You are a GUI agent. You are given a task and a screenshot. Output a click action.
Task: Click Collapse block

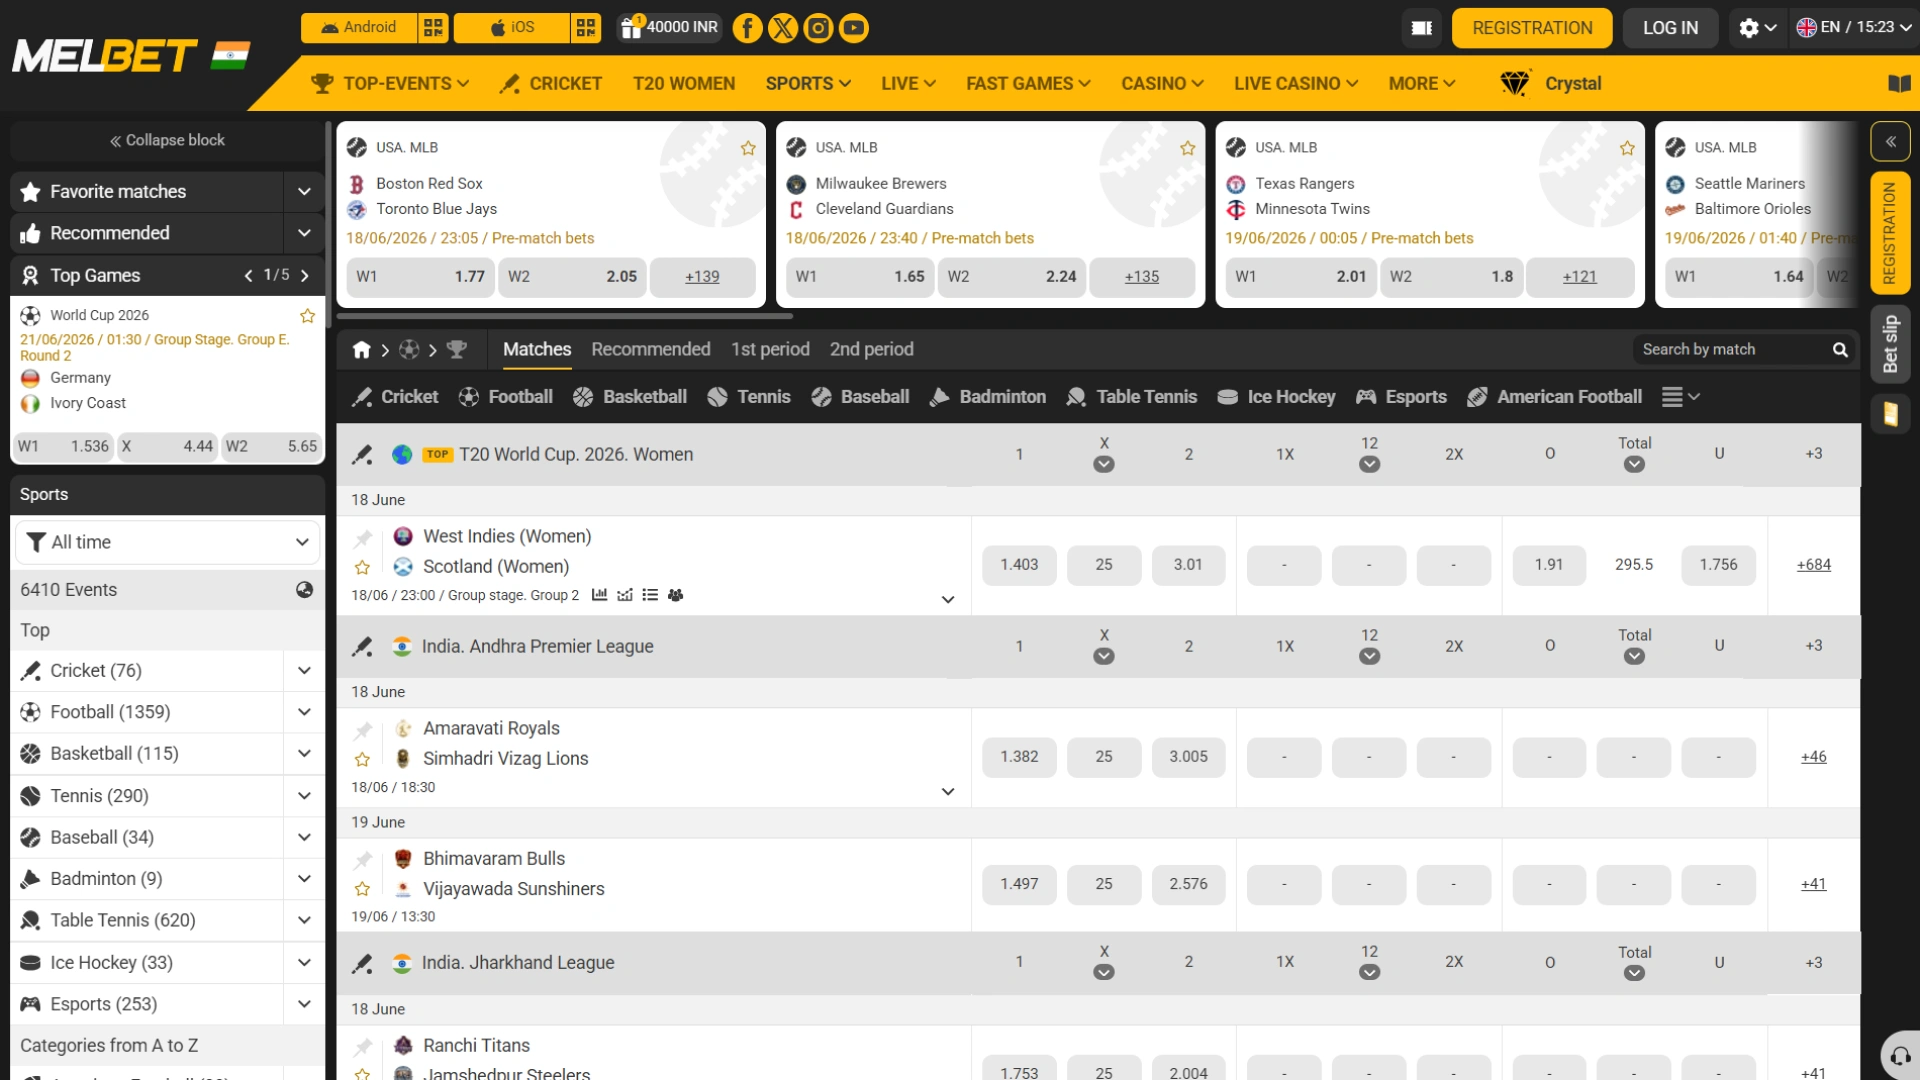(x=167, y=141)
